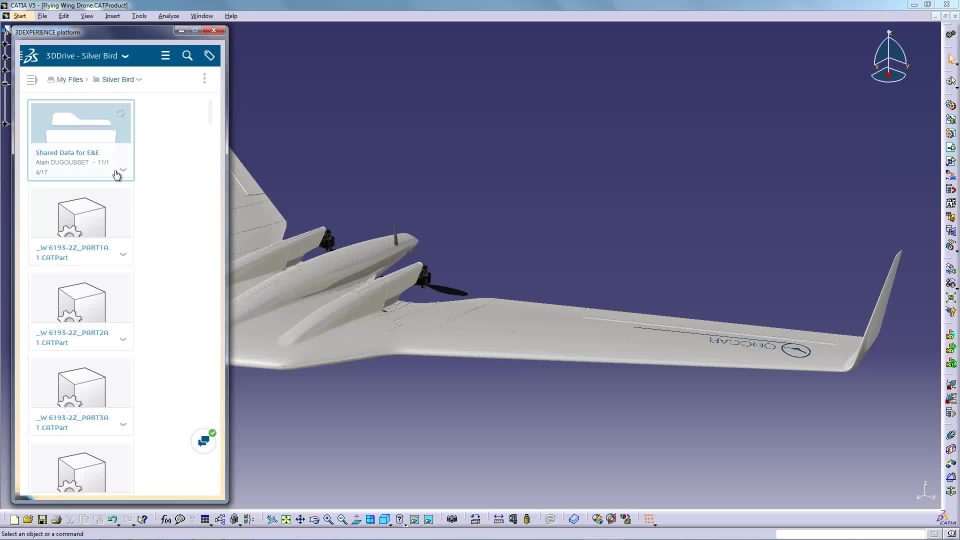Open the _W 6193-22_PART3A.1.CATPart file name
This screenshot has height=540, width=960.
pyautogui.click(x=72, y=422)
